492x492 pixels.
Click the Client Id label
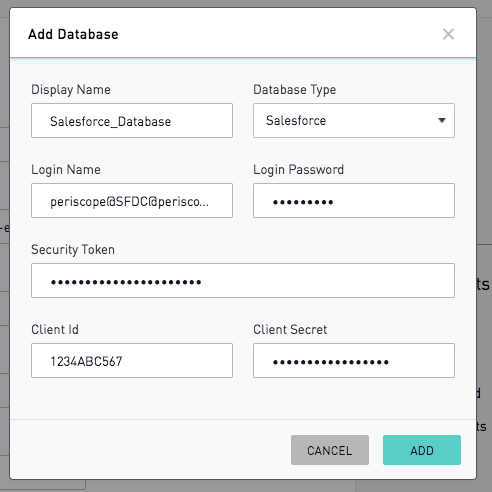tap(55, 330)
